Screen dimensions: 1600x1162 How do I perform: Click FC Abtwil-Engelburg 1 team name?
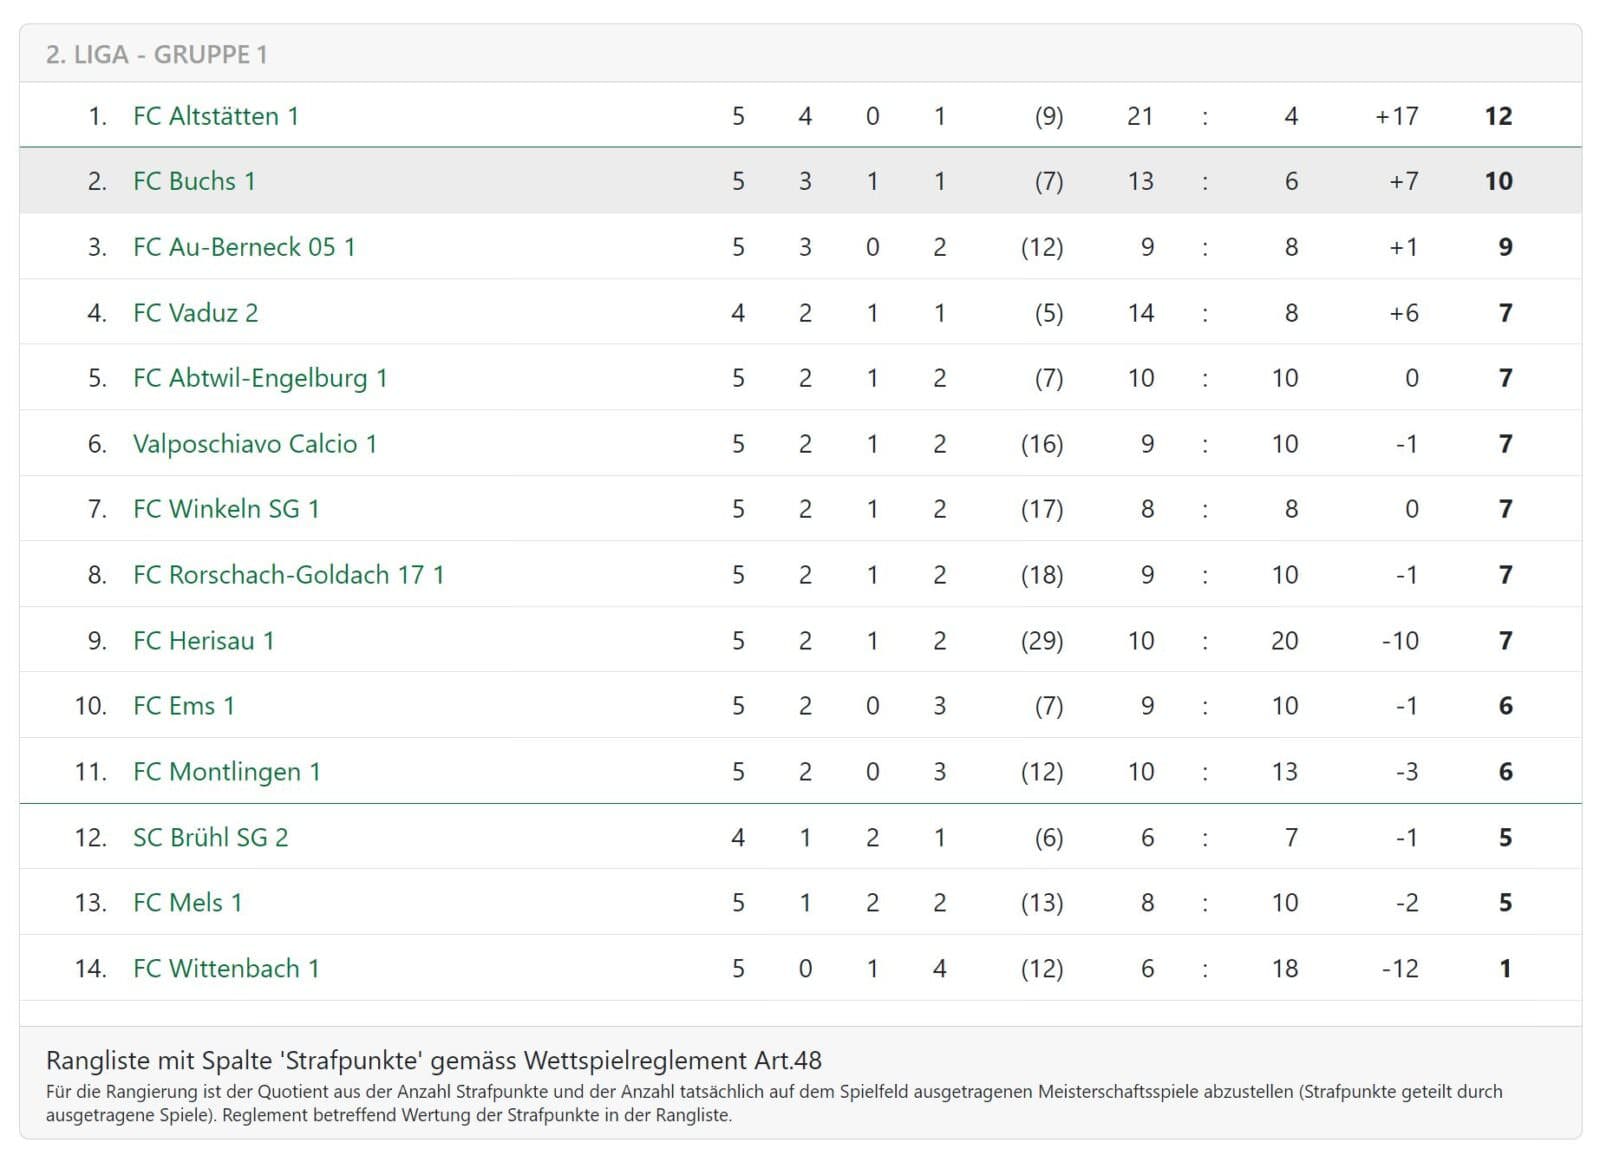point(260,378)
